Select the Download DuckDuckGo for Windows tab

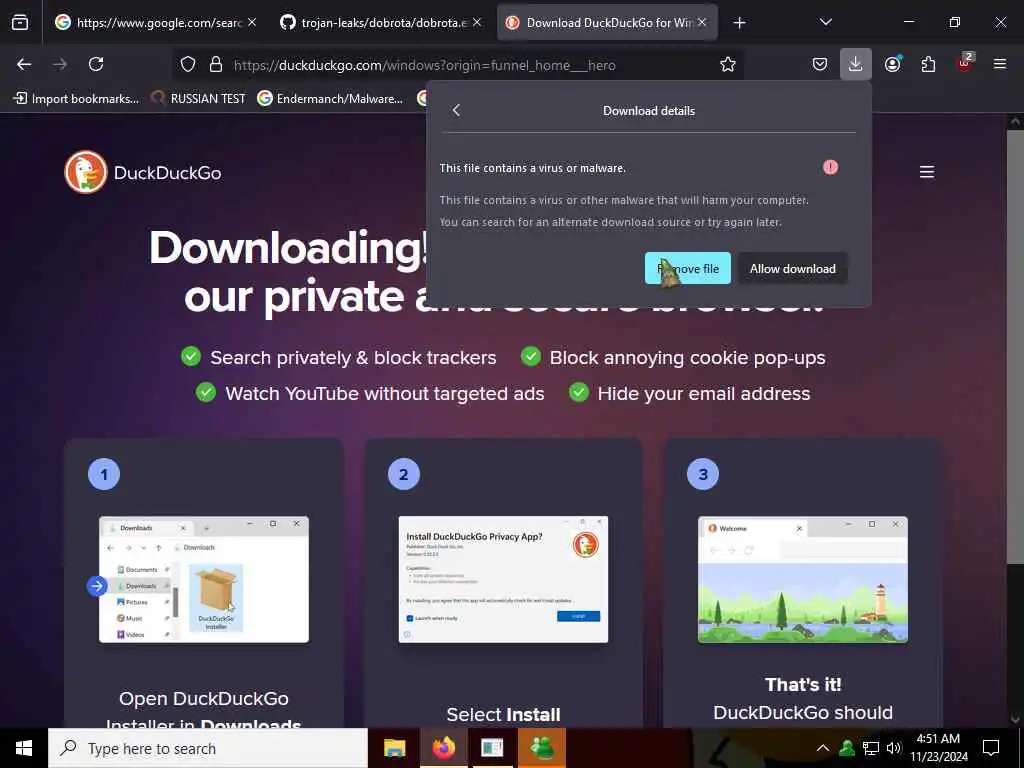tap(607, 23)
